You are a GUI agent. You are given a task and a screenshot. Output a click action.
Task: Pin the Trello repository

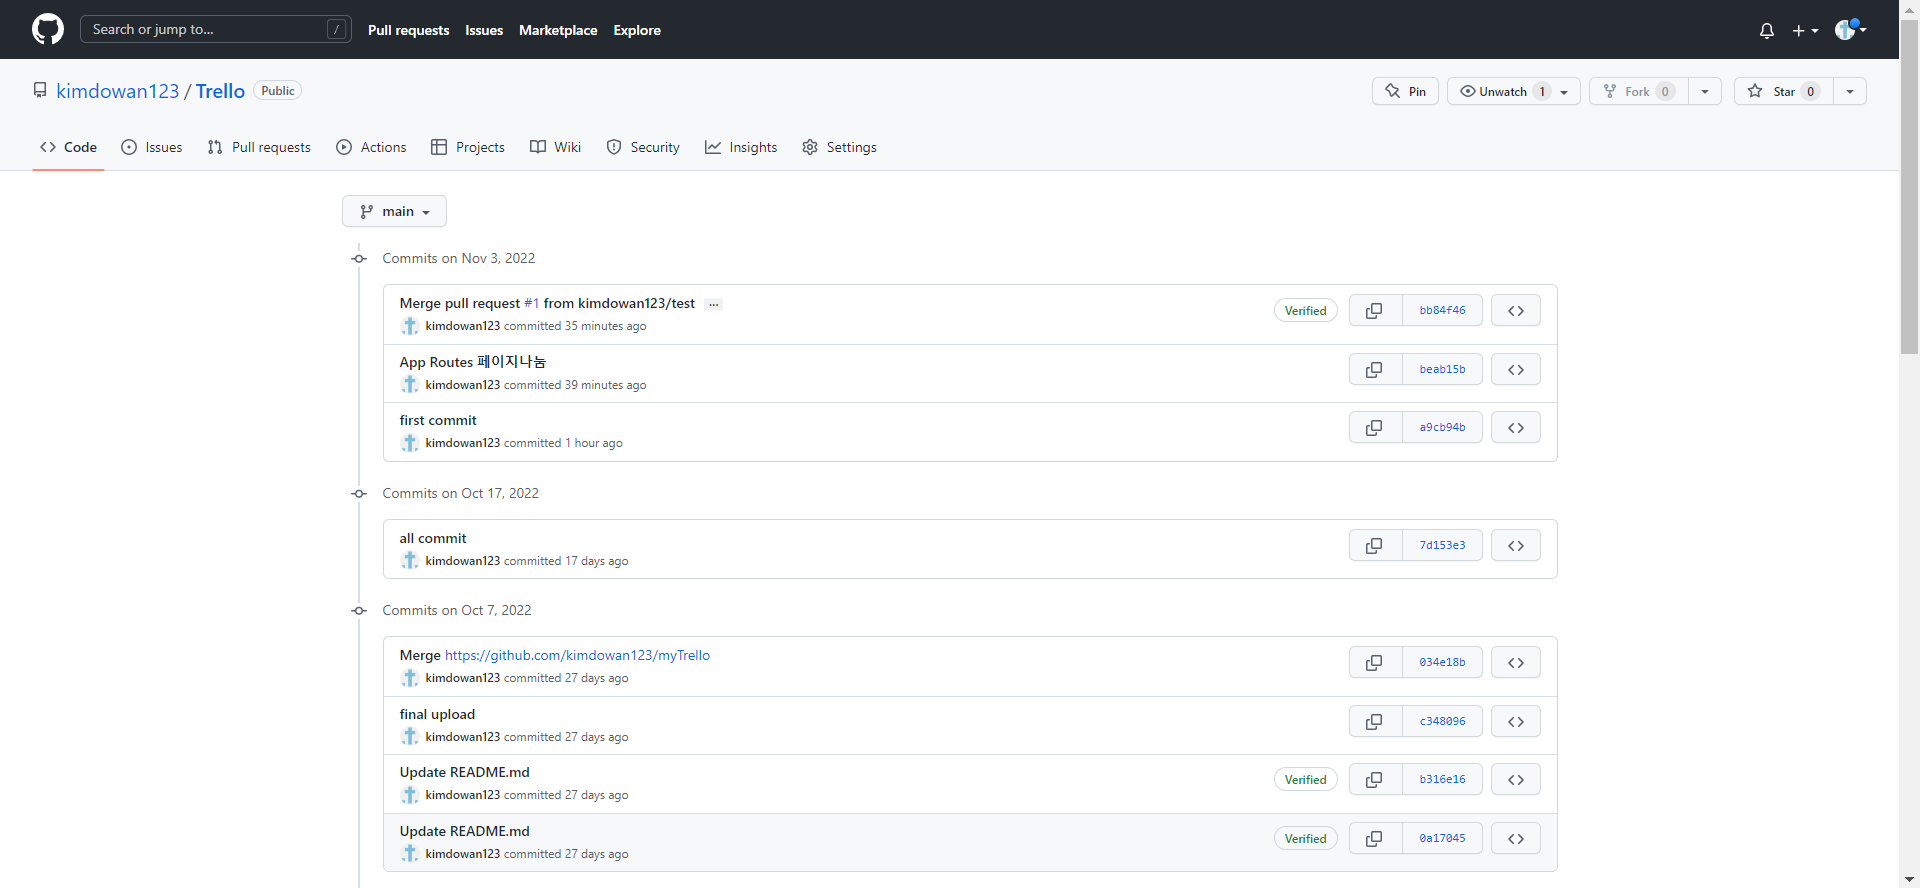point(1405,91)
